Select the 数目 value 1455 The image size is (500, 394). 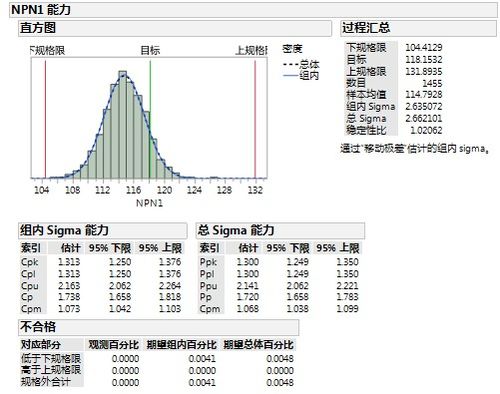432,83
